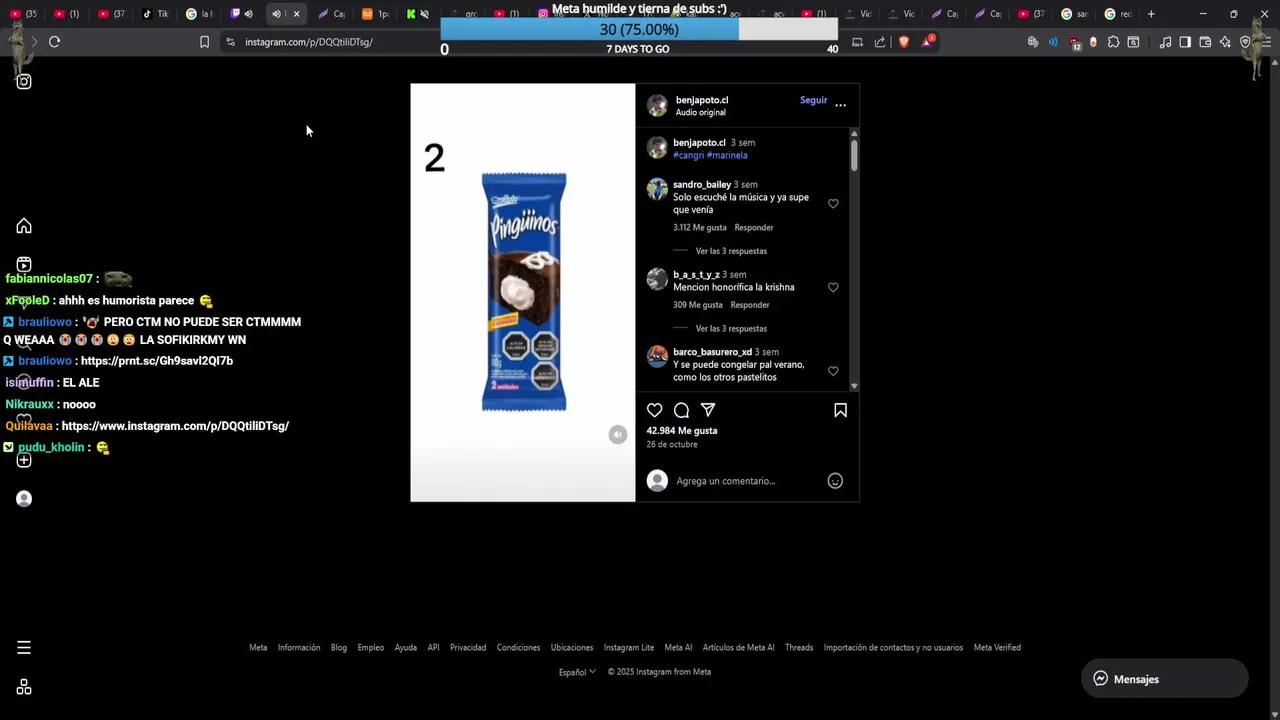Open the Meta apps grid icon
Image resolution: width=1280 pixels, height=720 pixels.
(24, 687)
